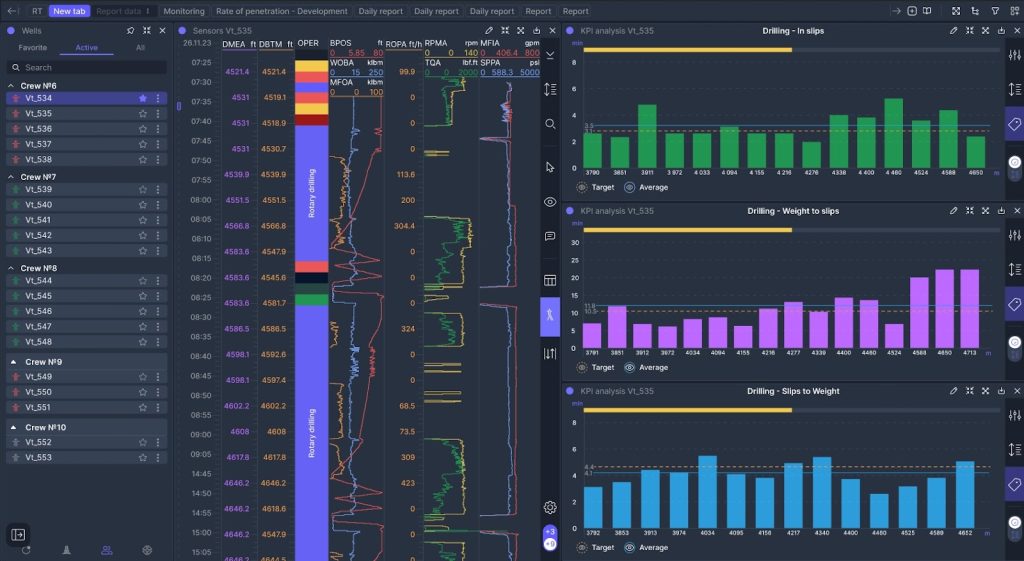
Task: Select the cursor pointer tool in the Sensors toolbar
Action: [x=550, y=167]
